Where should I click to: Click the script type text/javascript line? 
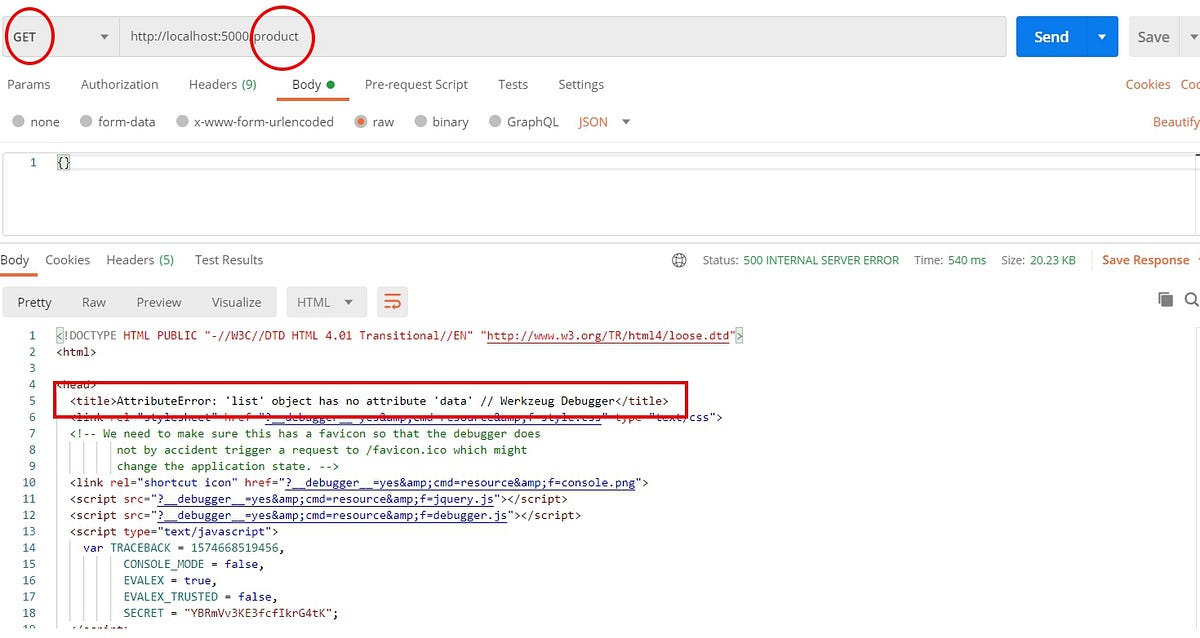point(174,532)
